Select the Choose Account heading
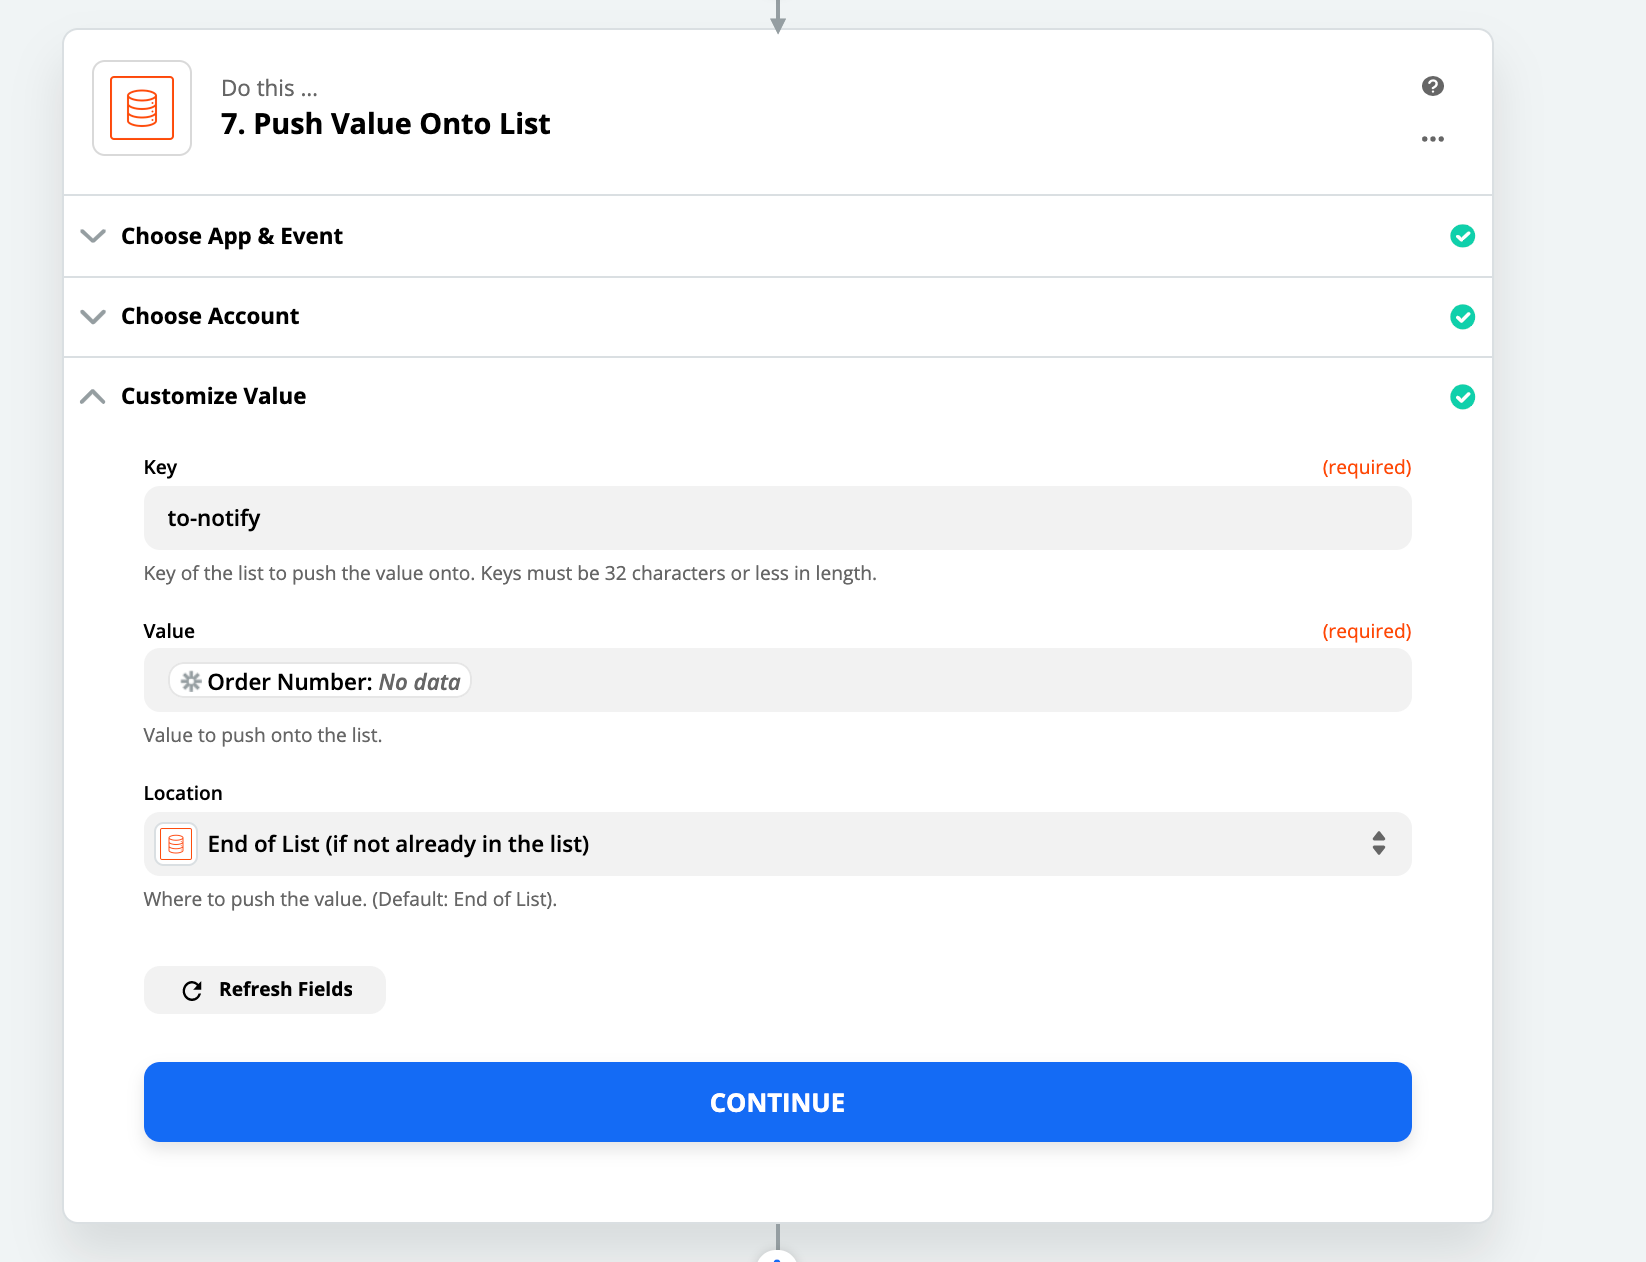Screen dimensions: 1646x1262 (x=210, y=316)
